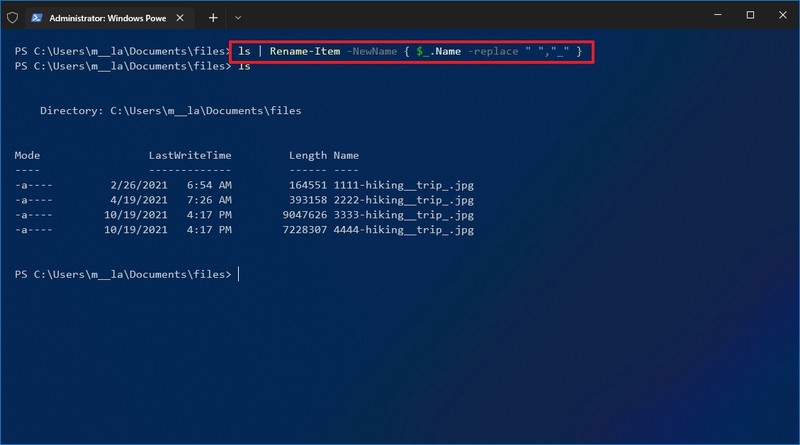The image size is (800, 445).
Task: Click file name 3333-hiking__trip_.jpg
Action: [x=404, y=215]
